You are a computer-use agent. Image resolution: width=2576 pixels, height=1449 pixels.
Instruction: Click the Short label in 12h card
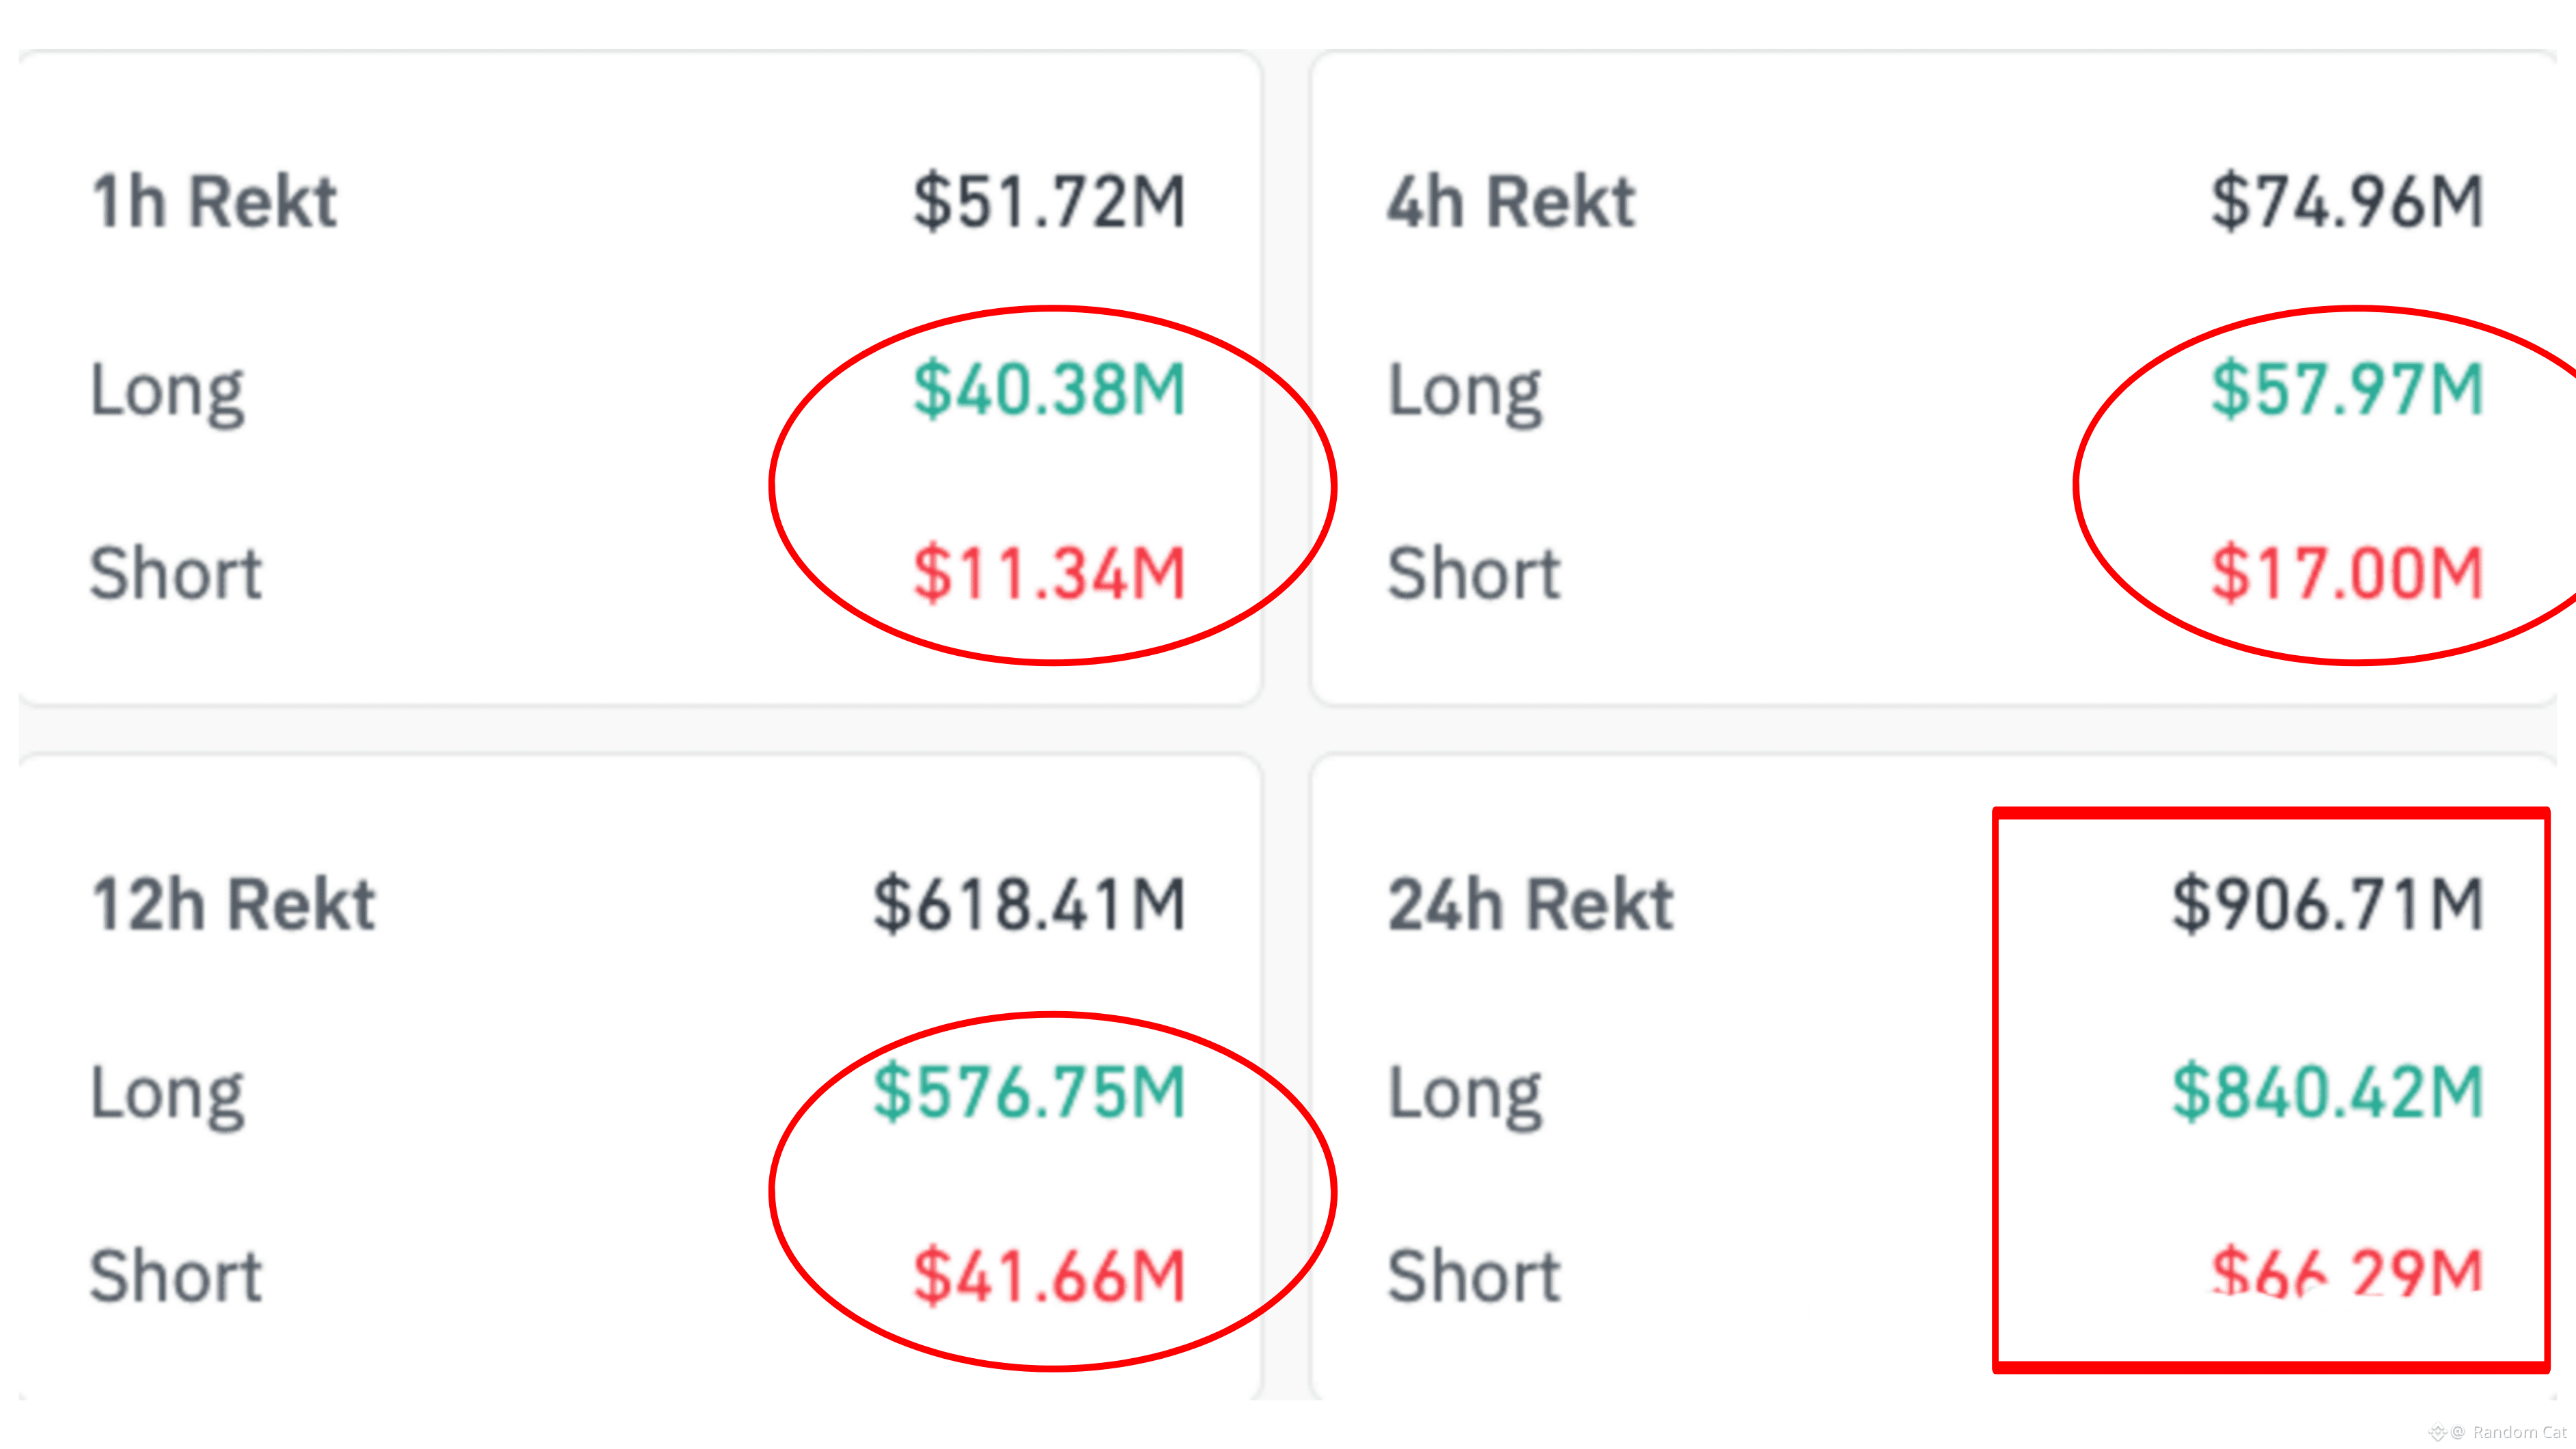coord(176,1276)
